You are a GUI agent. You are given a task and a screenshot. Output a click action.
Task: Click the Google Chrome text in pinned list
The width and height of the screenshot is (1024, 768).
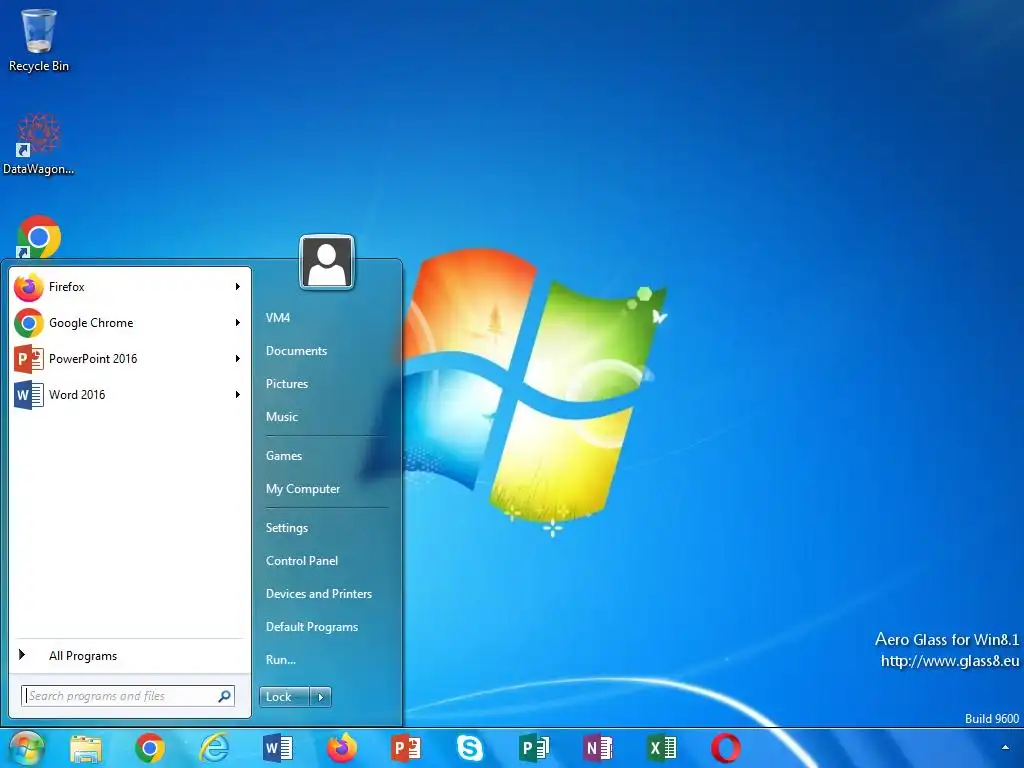coord(91,323)
